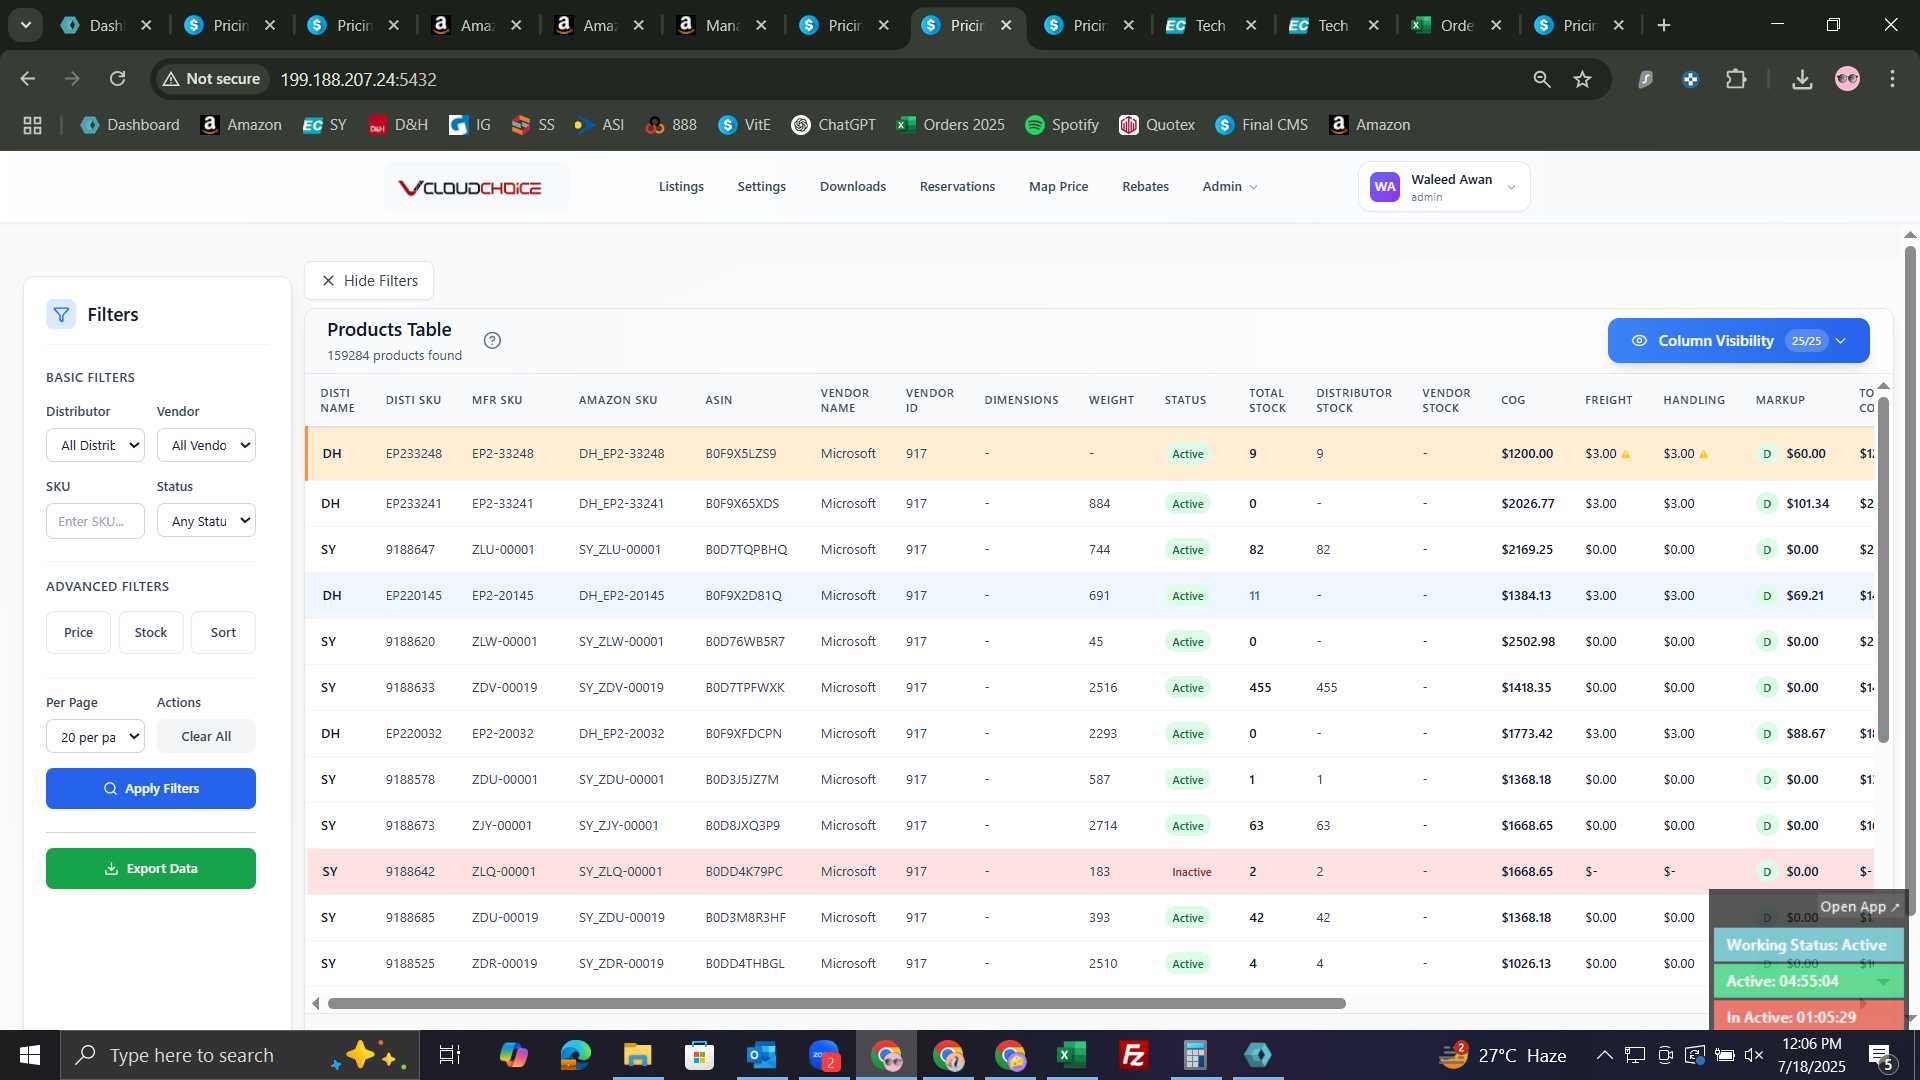
Task: Open the browser apps grid icon
Action: [x=32, y=125]
